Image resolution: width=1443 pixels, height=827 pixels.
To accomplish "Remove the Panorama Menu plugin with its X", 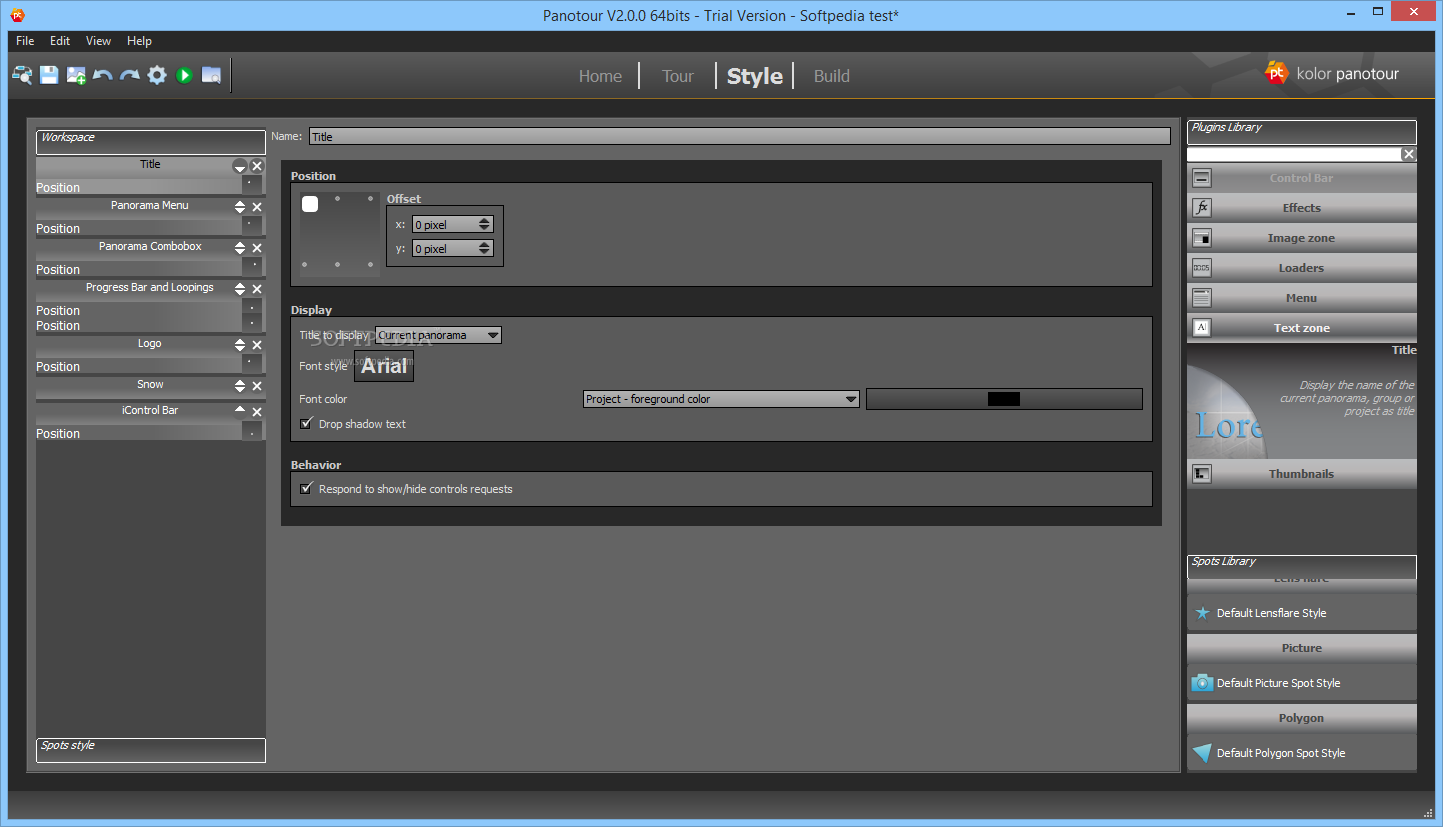I will pos(257,207).
